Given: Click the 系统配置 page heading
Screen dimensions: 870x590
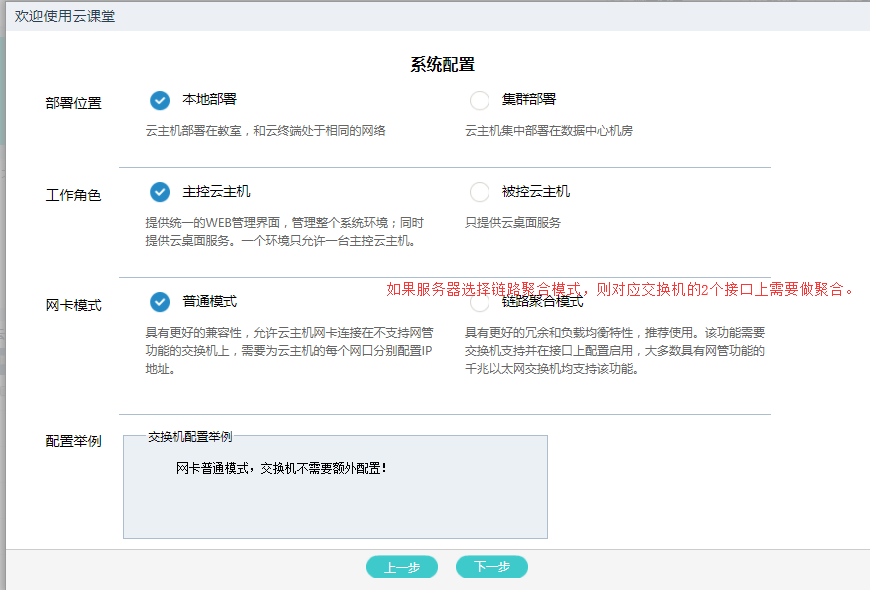Looking at the screenshot, I should [442, 65].
